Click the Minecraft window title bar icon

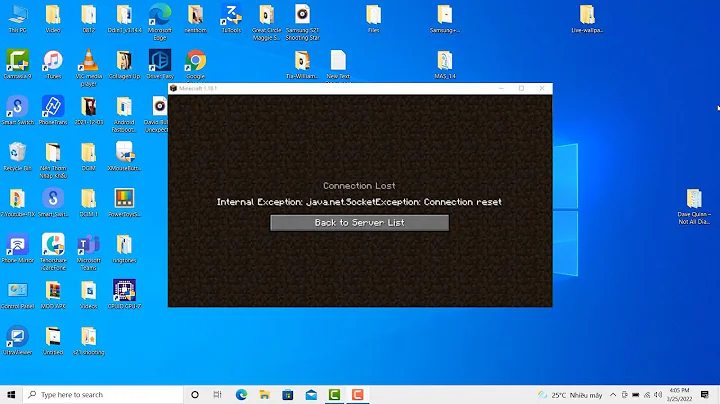[x=173, y=88]
